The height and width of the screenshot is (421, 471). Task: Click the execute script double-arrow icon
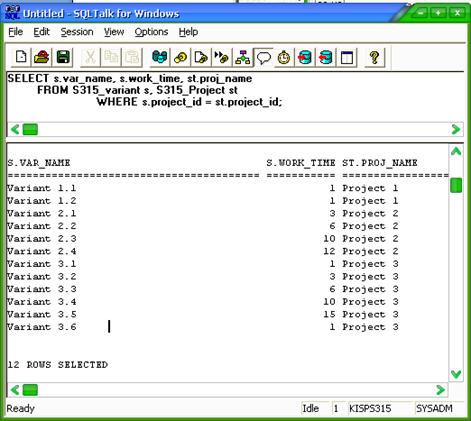[x=221, y=57]
